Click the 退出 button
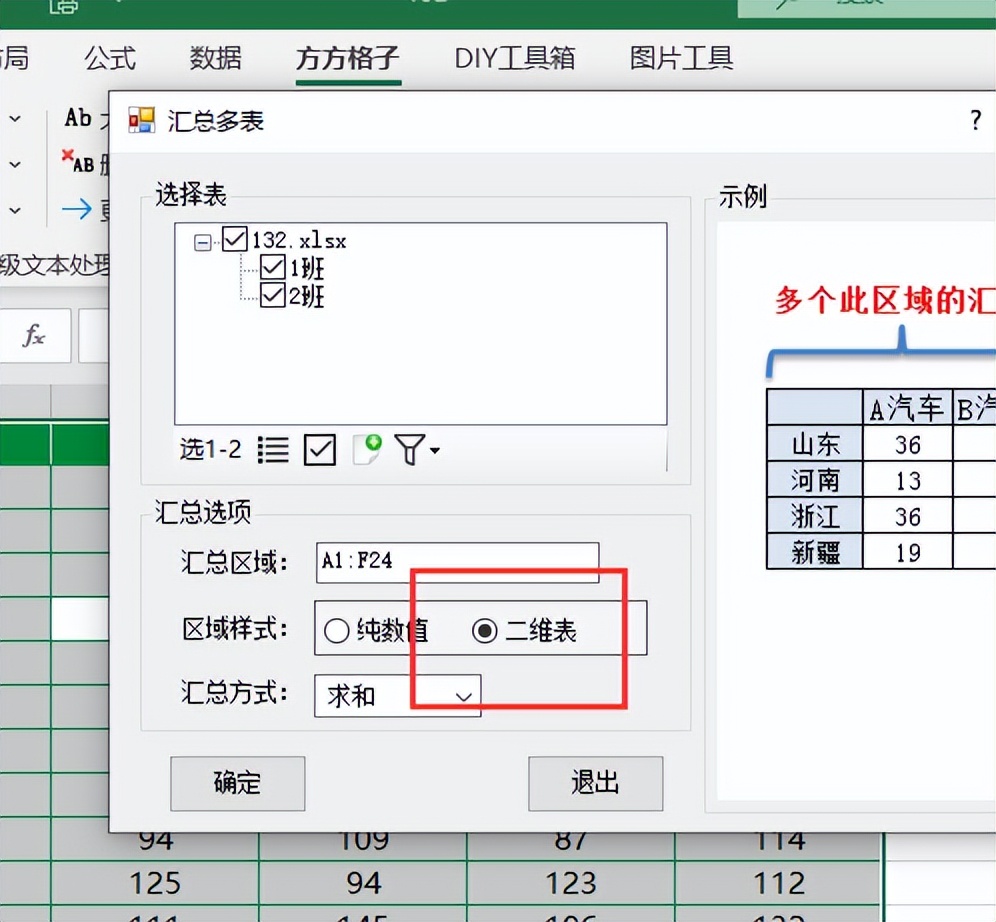This screenshot has height=922, width=996. click(595, 784)
